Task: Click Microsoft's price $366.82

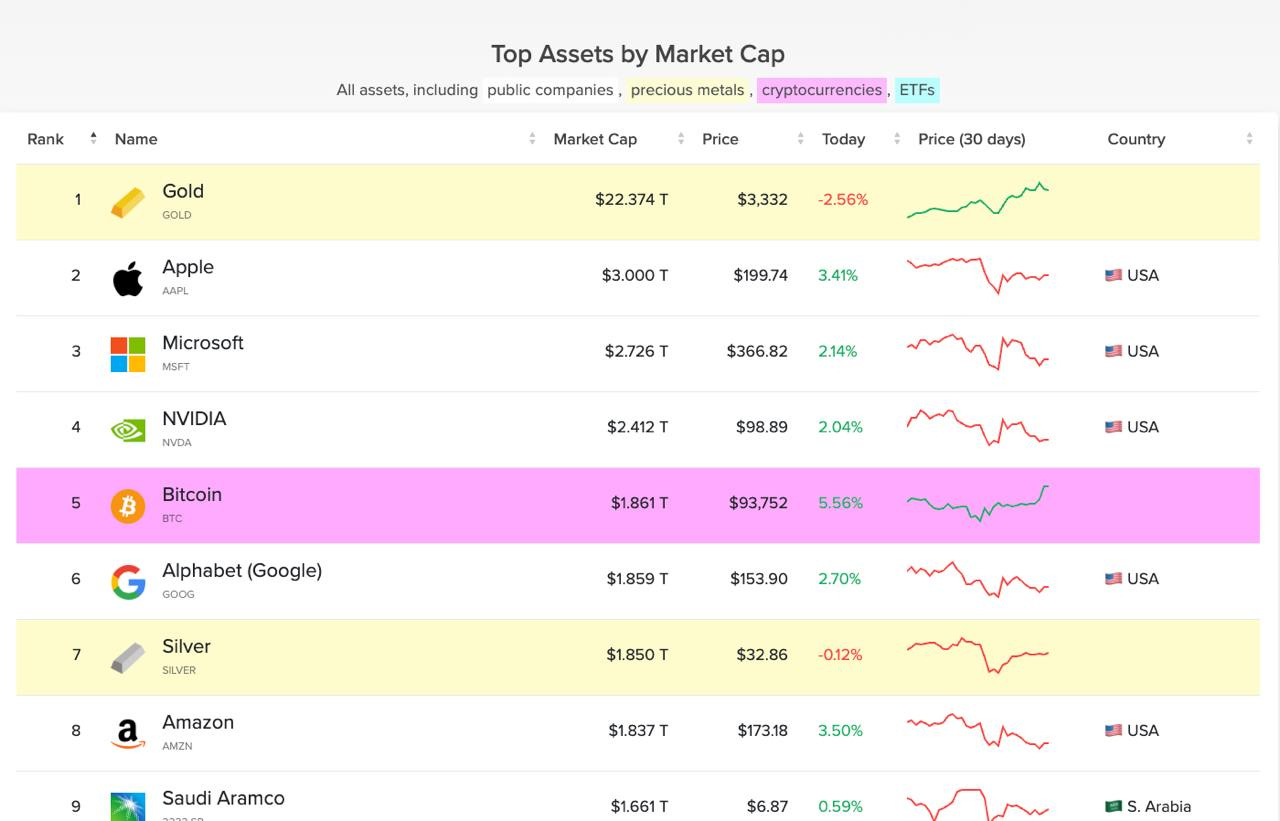Action: (x=757, y=351)
